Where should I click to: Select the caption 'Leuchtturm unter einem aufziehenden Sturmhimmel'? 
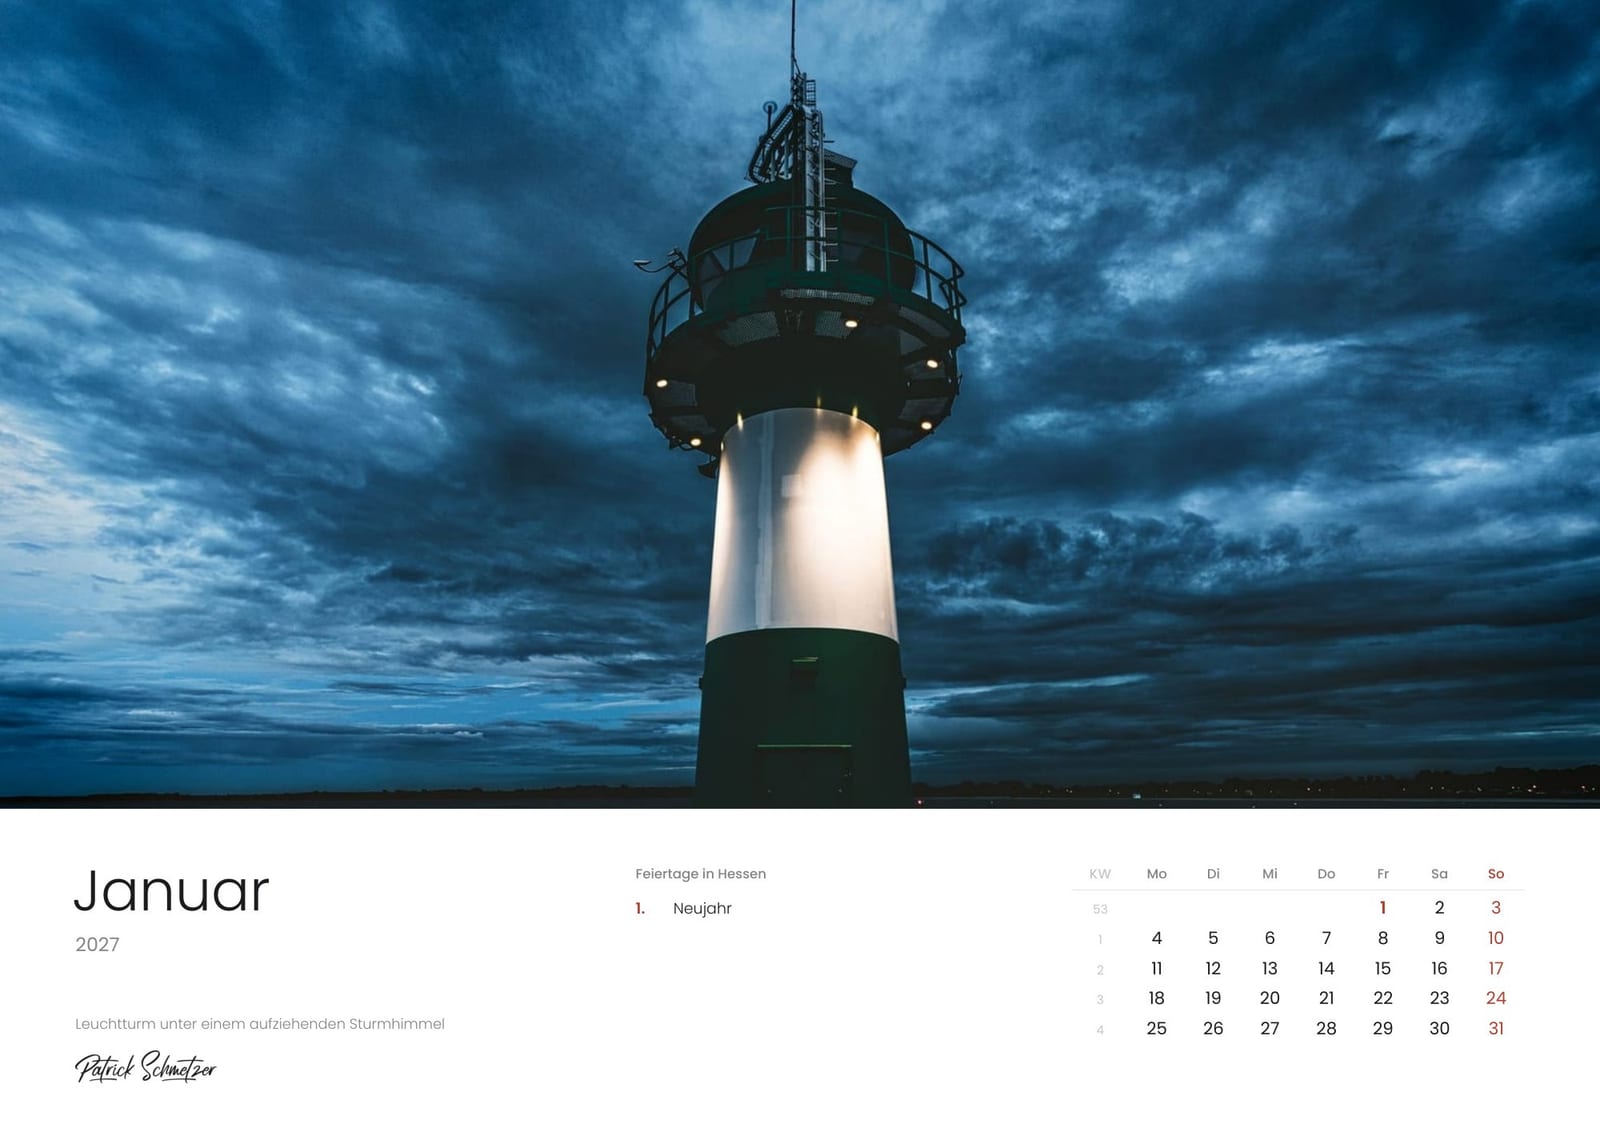260,1024
